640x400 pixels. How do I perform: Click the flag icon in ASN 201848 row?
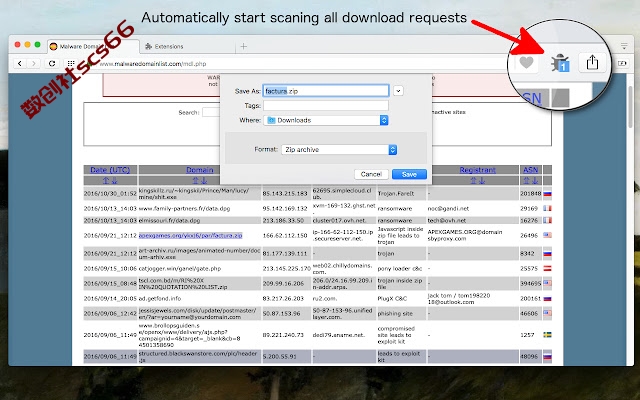click(547, 193)
